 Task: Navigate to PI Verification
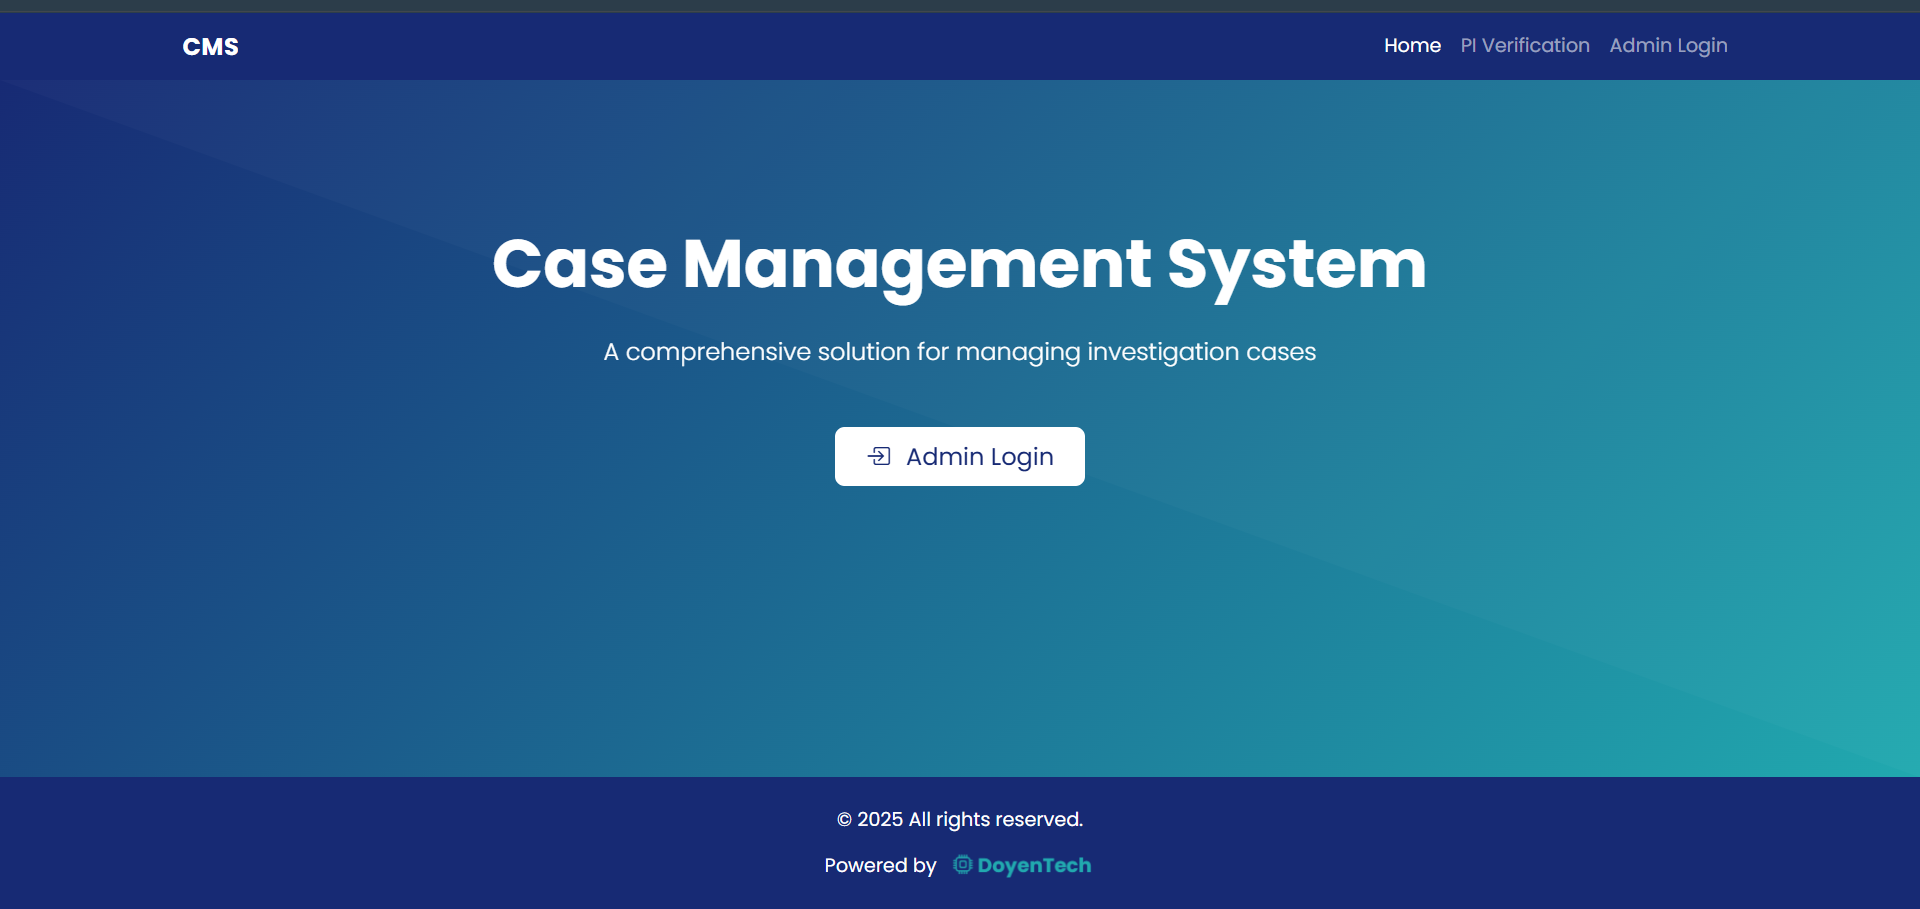(1524, 45)
